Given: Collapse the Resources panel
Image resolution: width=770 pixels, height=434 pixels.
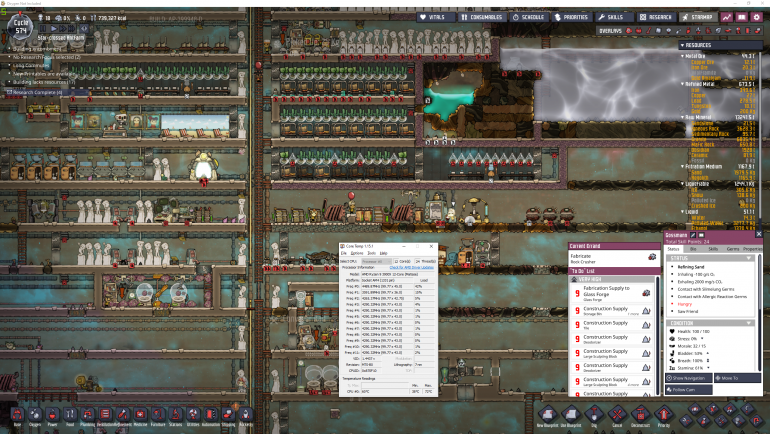Looking at the screenshot, I should coord(683,45).
